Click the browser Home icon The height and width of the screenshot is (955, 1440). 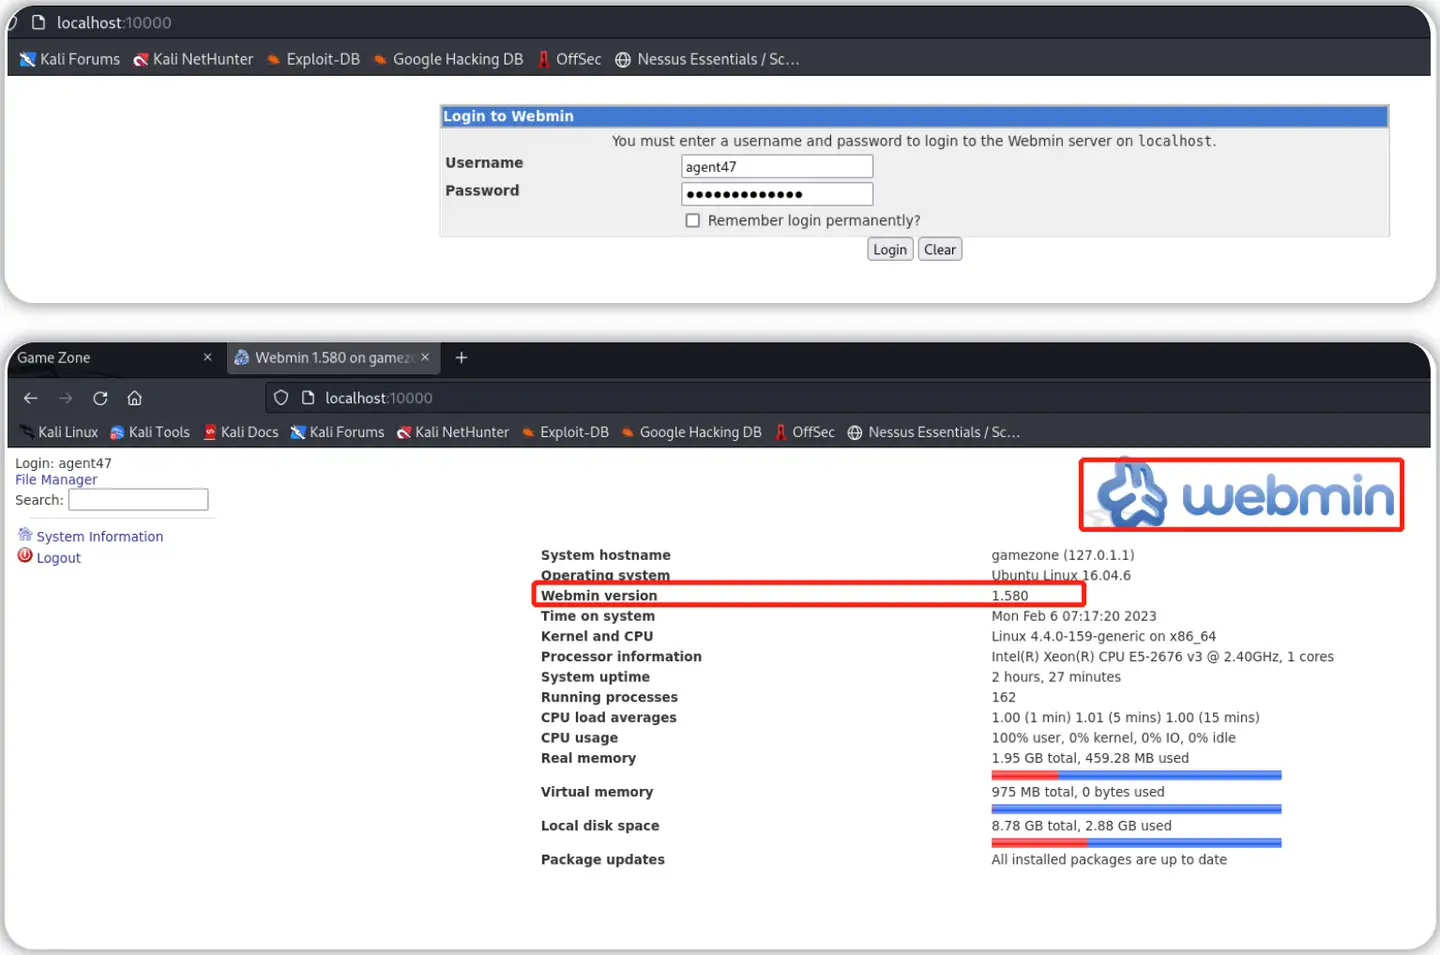[134, 398]
